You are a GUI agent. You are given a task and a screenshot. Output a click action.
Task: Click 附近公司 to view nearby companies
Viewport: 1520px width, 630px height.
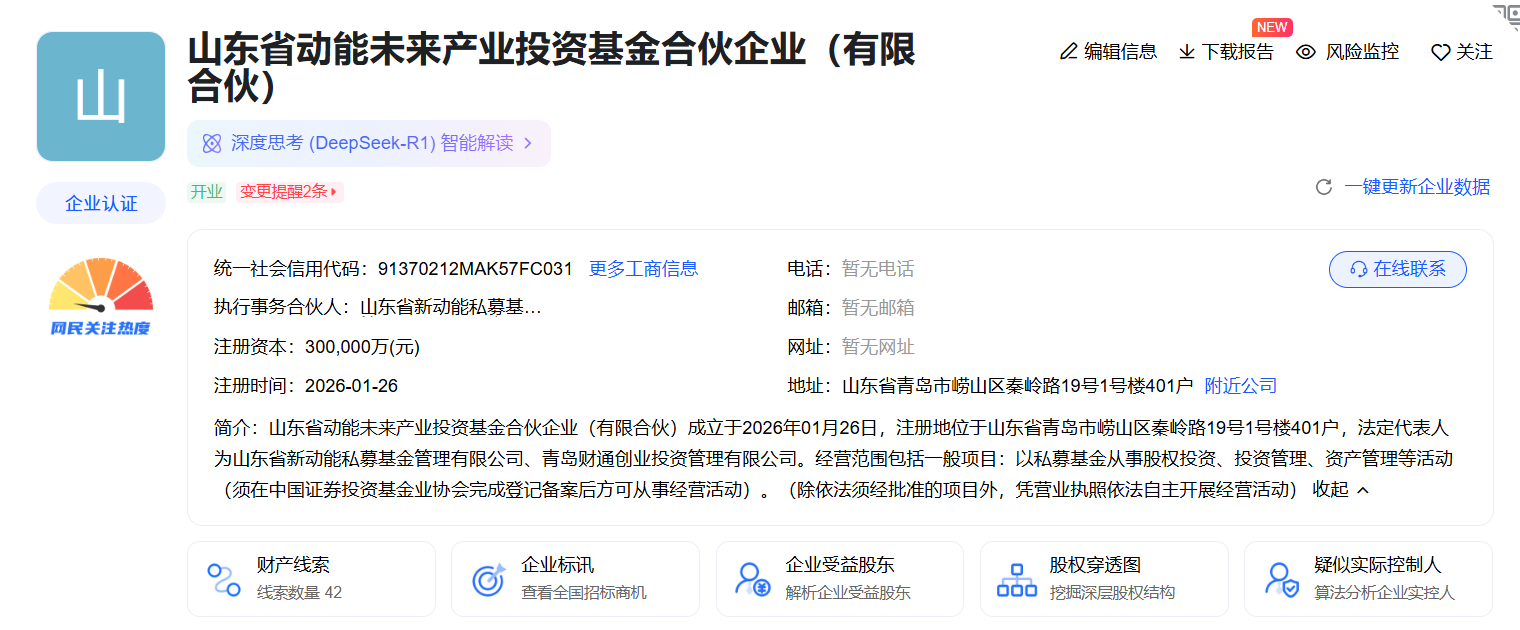pos(1240,384)
